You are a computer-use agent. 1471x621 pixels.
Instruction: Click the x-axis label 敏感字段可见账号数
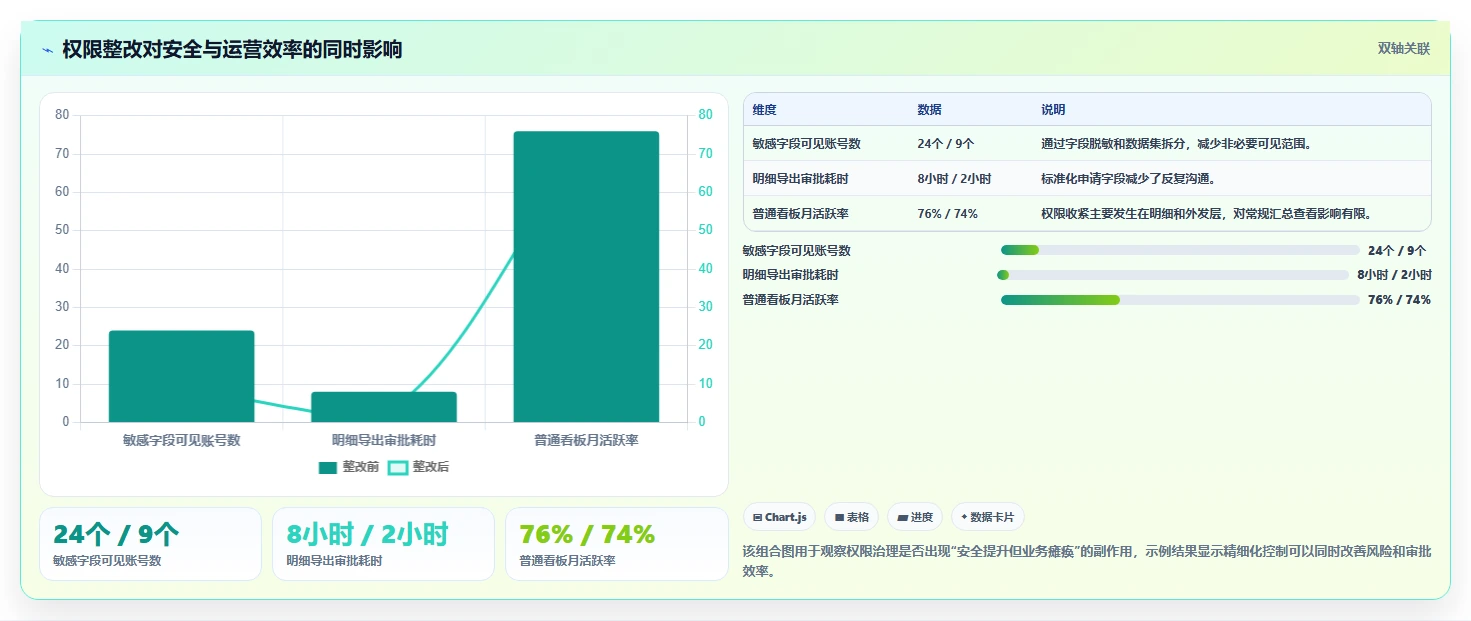point(182,440)
